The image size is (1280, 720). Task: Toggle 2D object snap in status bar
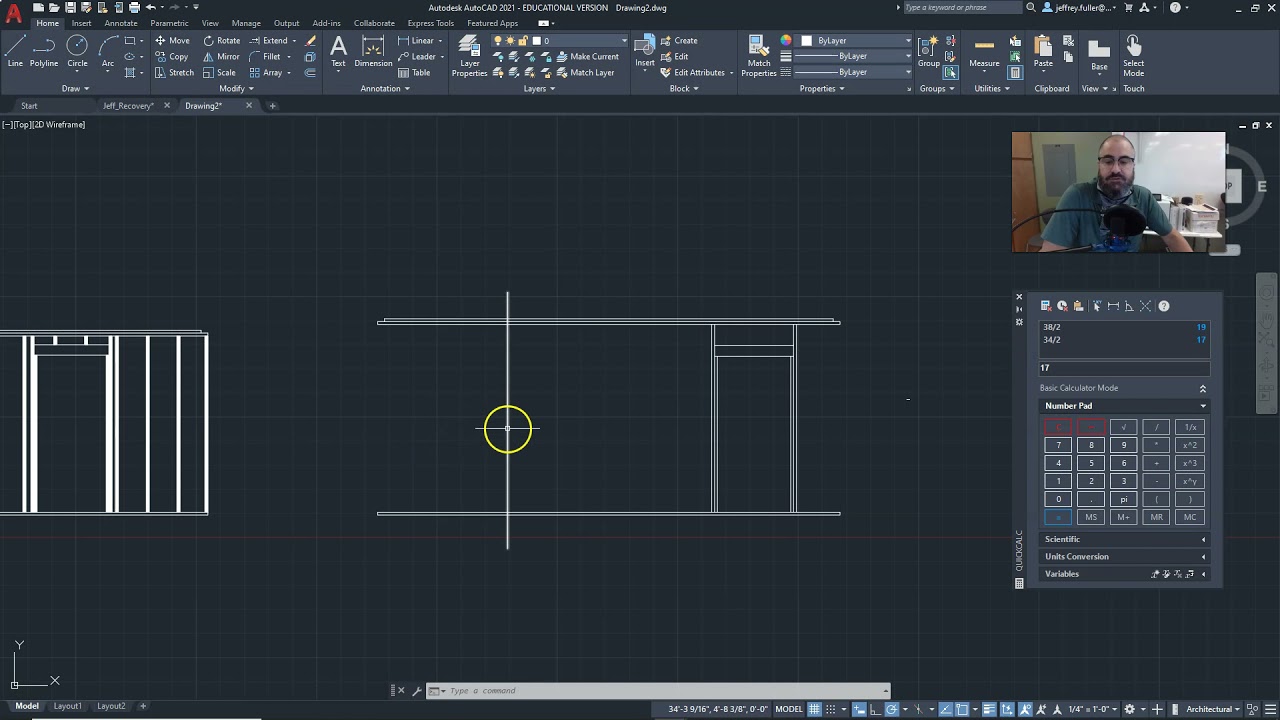pyautogui.click(x=962, y=709)
